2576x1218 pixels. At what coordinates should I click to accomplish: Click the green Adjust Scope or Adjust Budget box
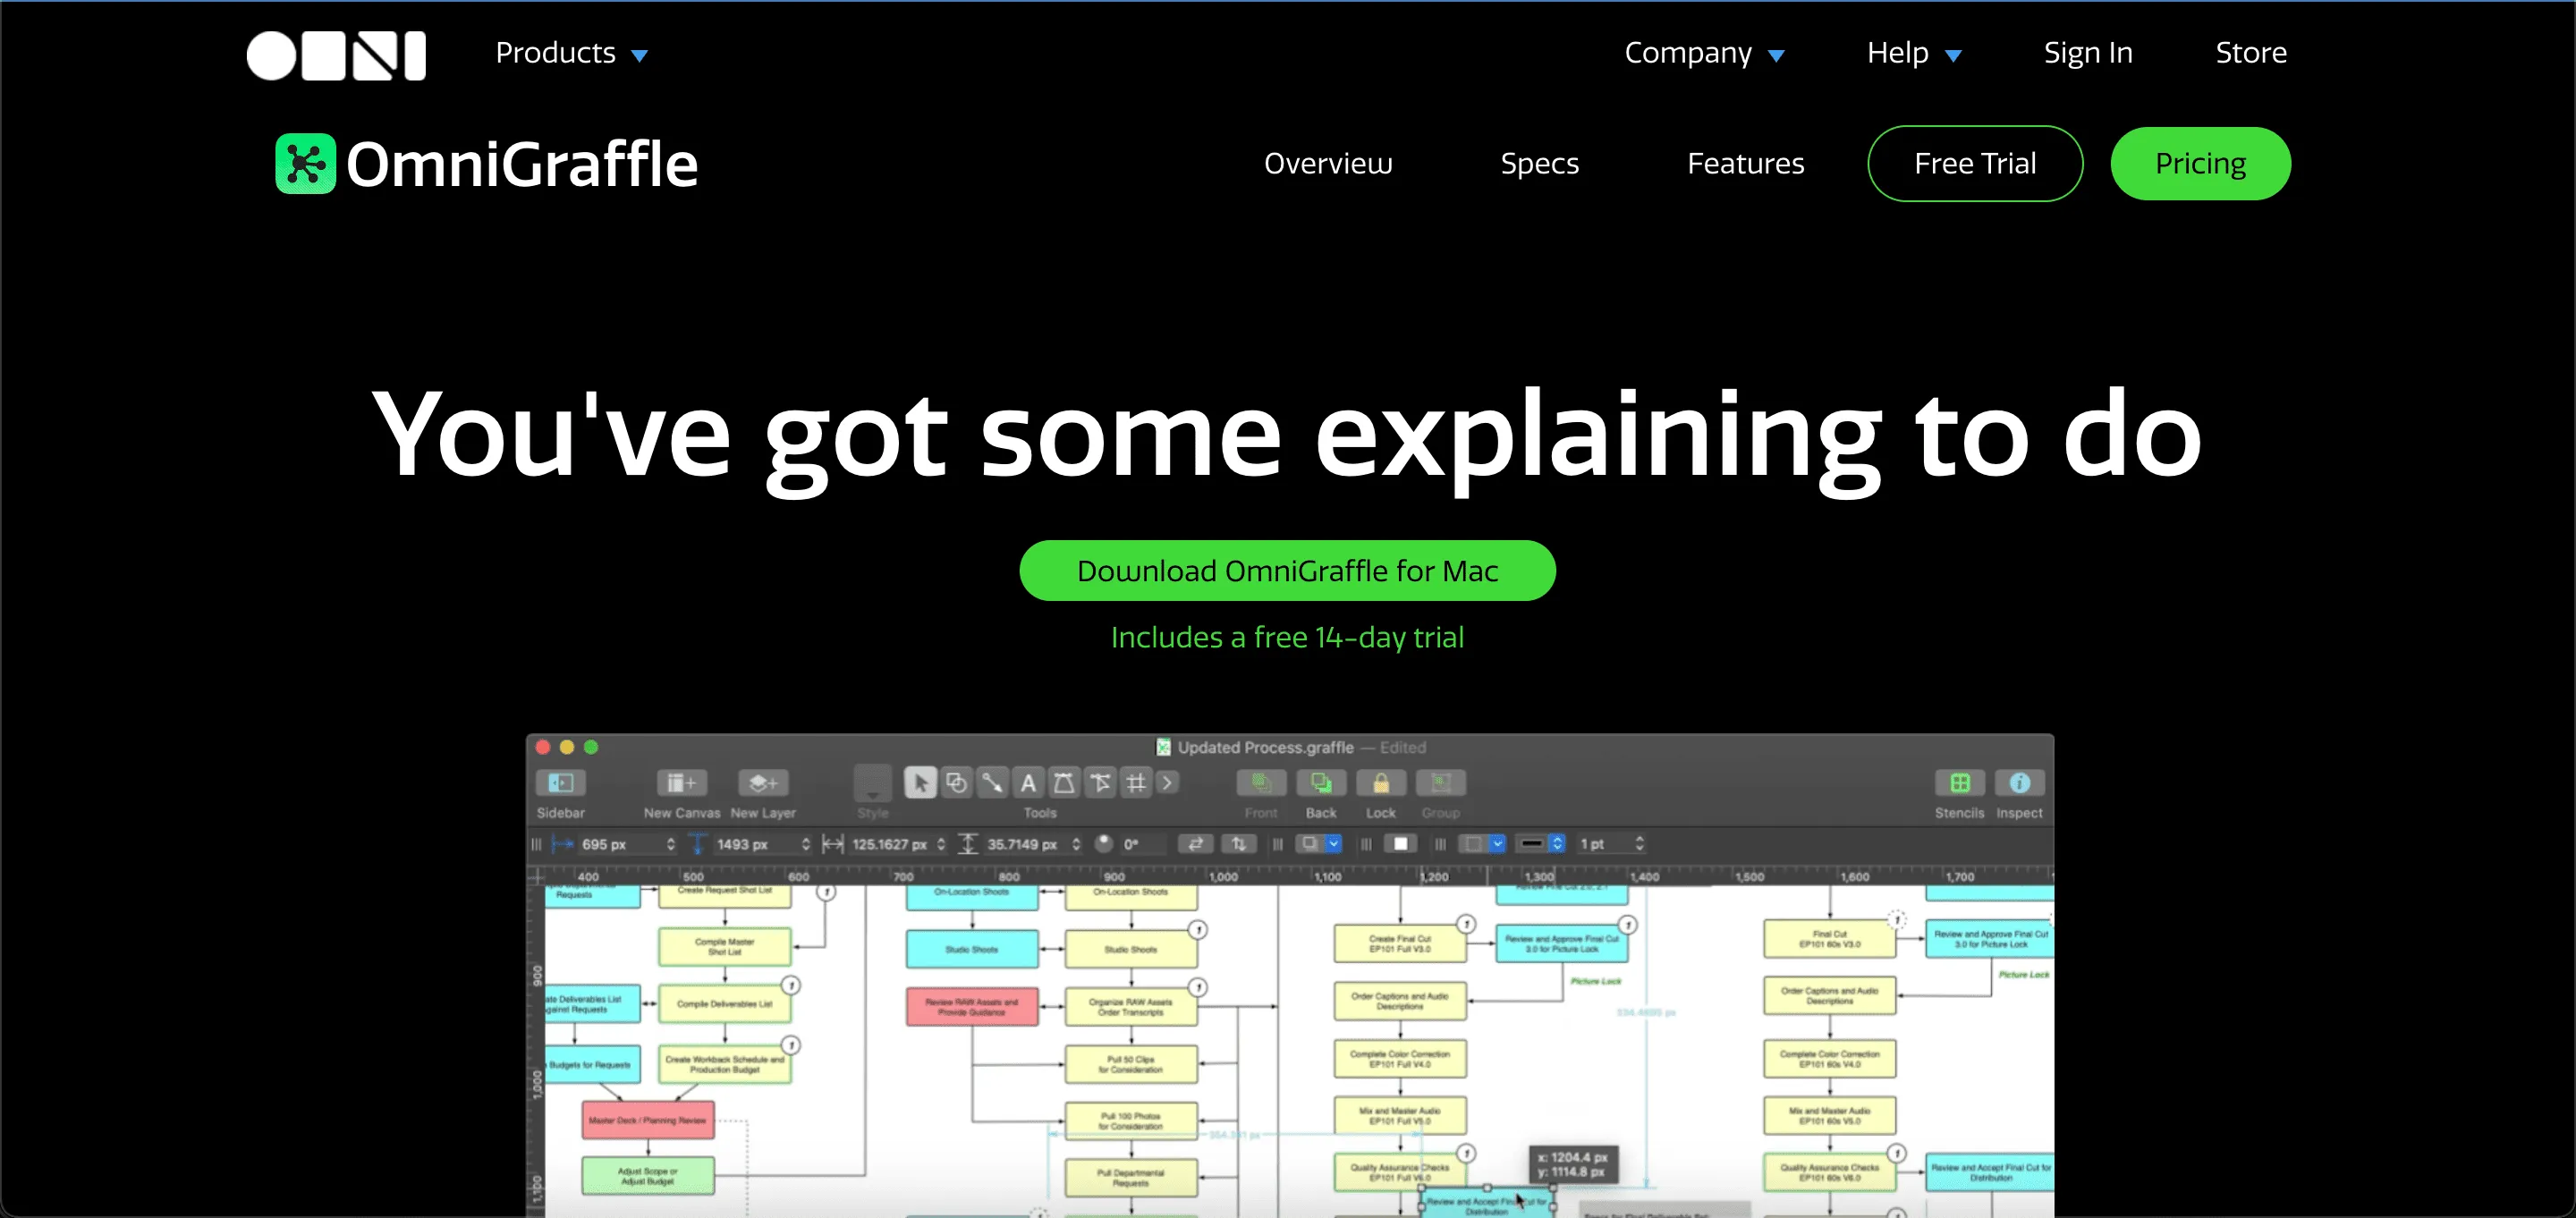[x=647, y=1176]
